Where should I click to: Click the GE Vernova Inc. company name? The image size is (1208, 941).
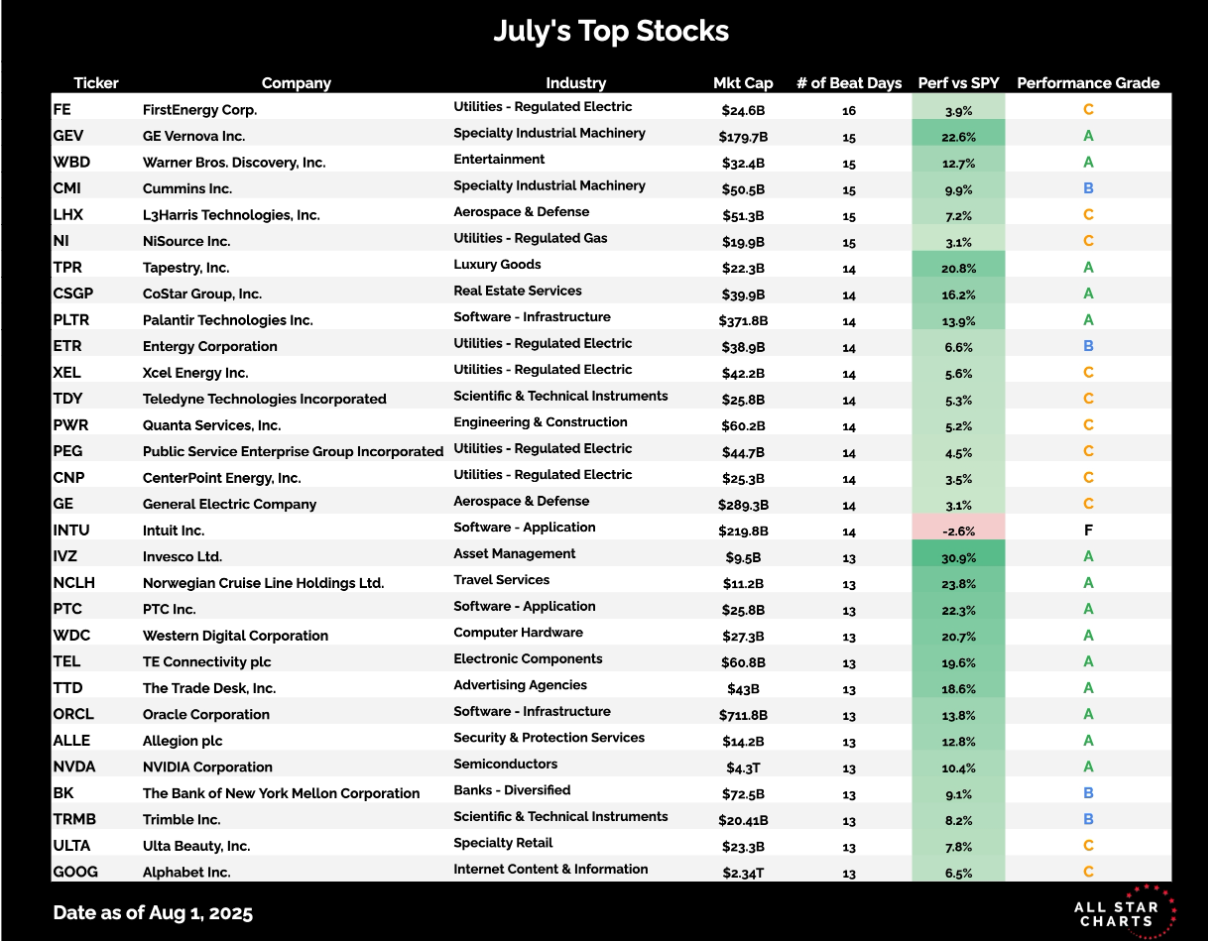(x=194, y=136)
